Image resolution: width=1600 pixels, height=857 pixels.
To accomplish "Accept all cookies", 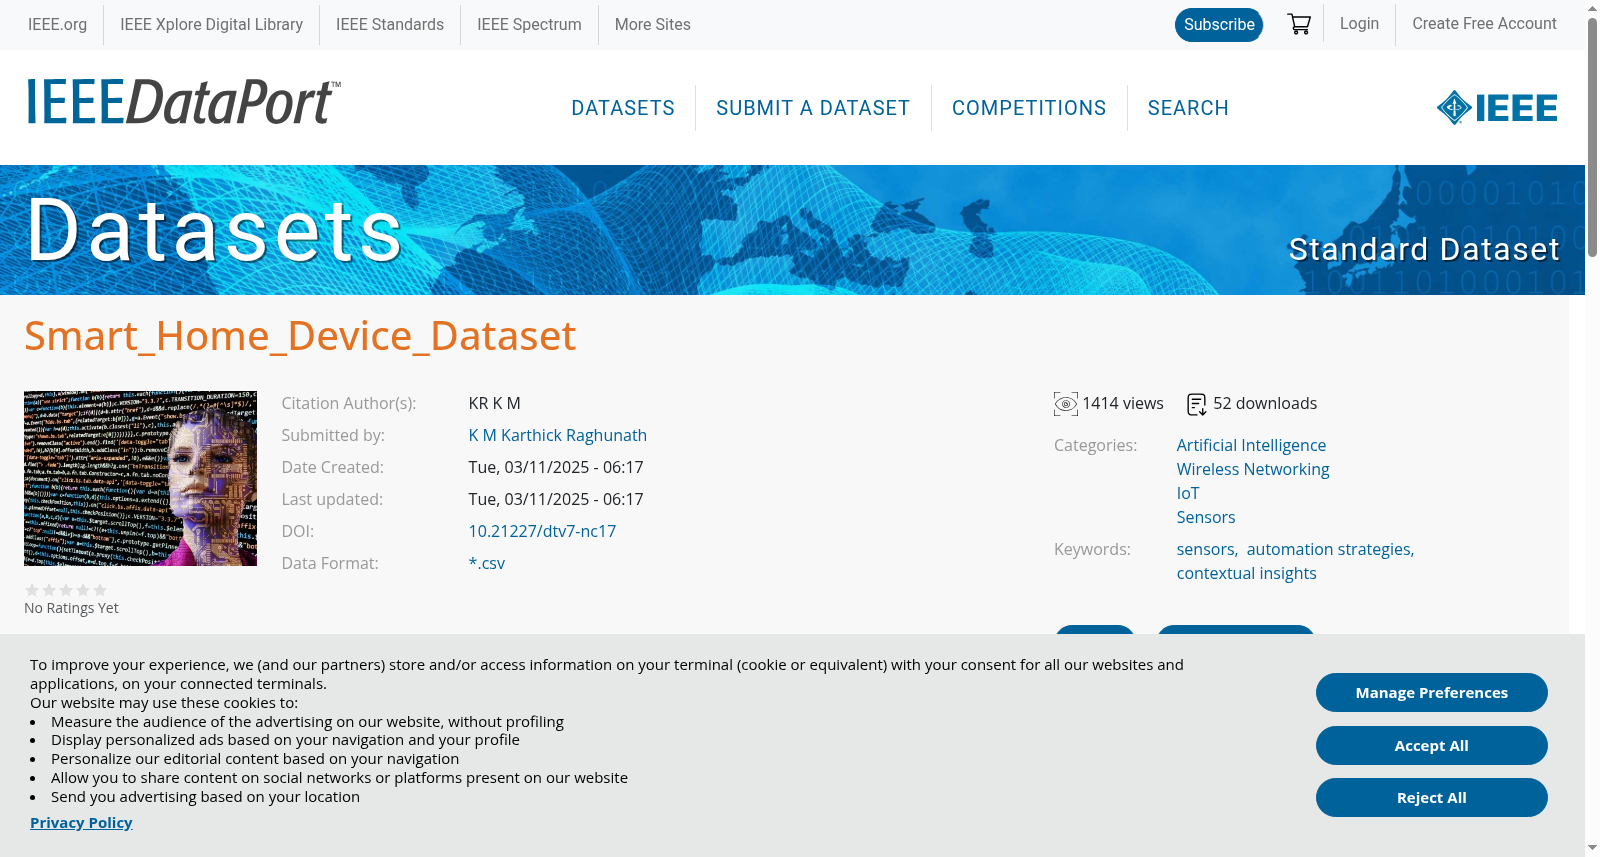I will coord(1432,745).
